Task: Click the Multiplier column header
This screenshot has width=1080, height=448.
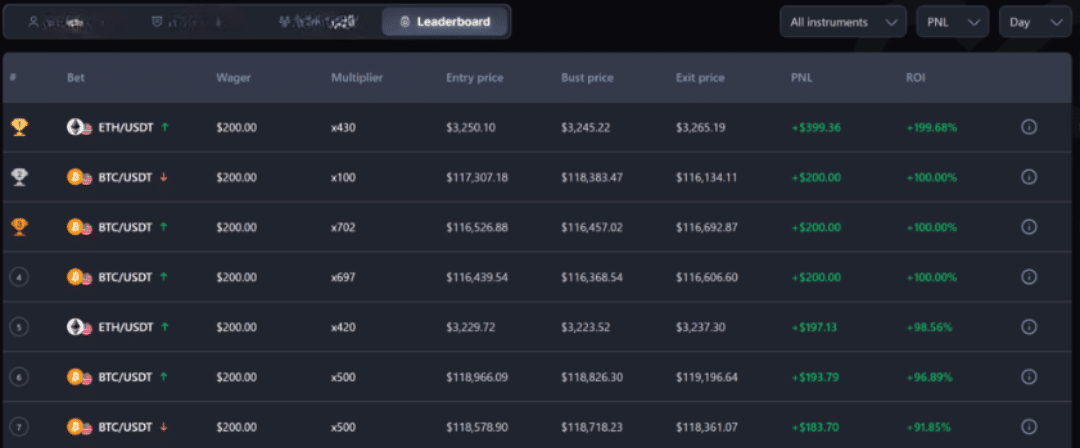Action: (x=357, y=78)
